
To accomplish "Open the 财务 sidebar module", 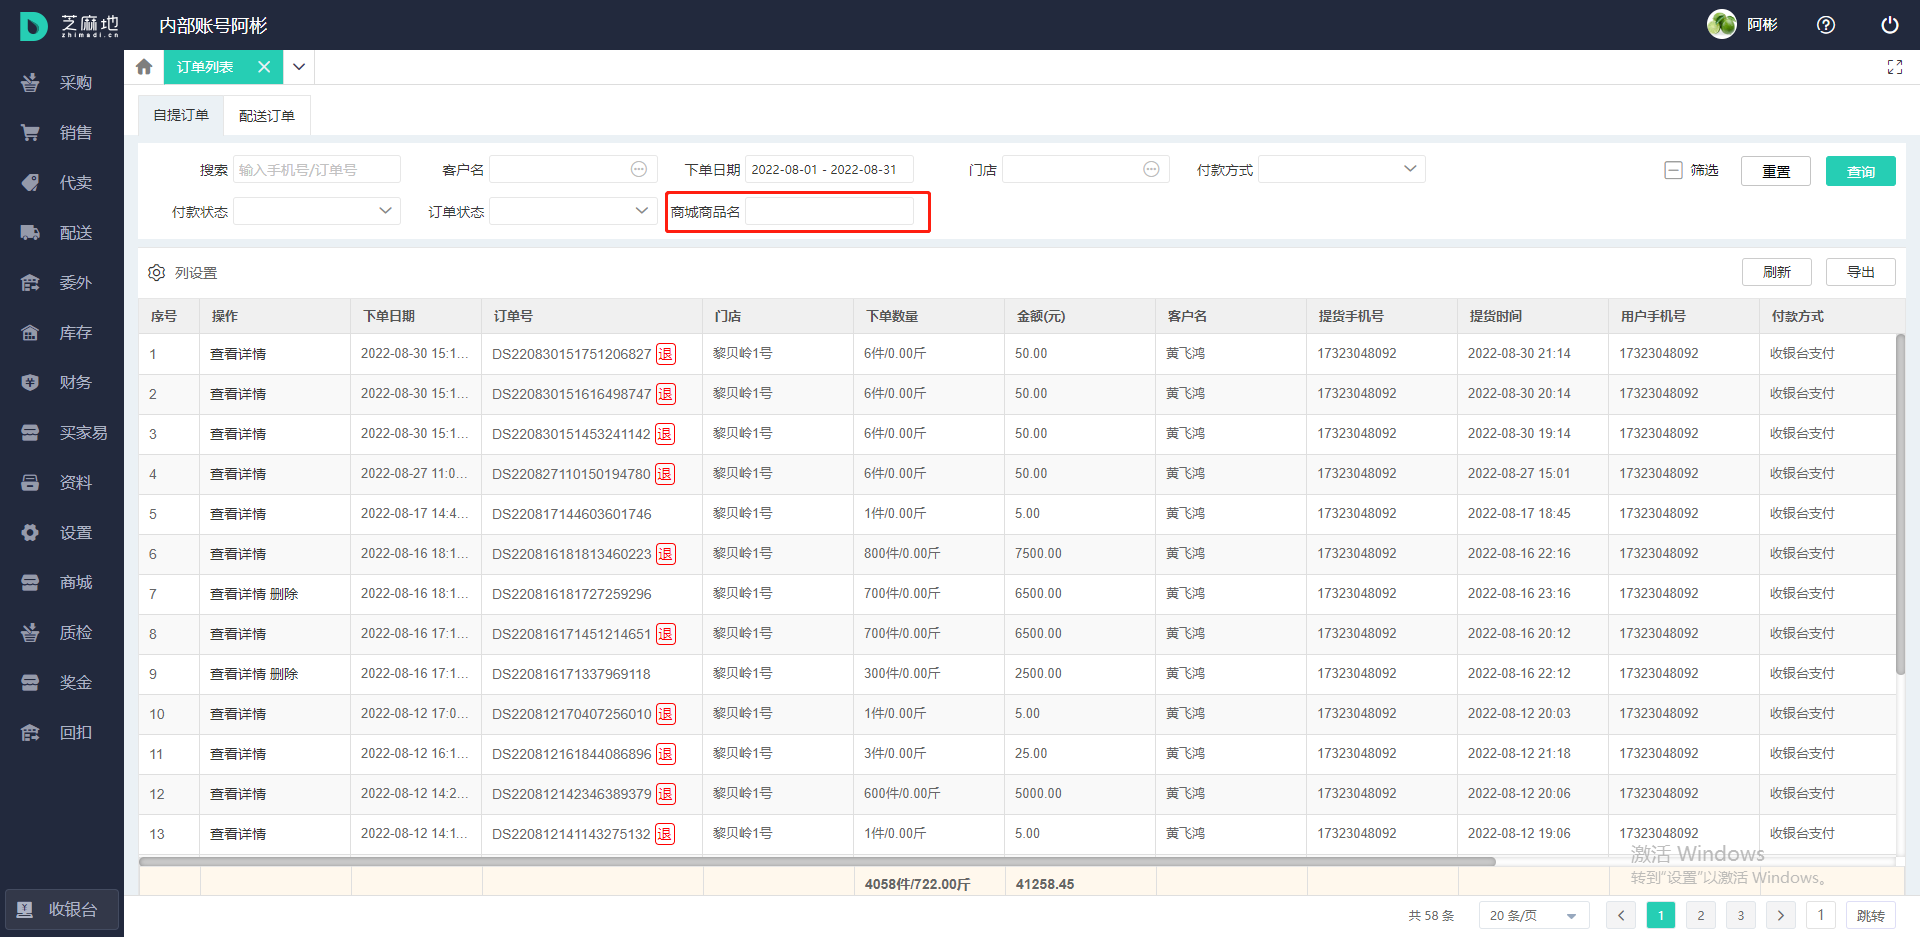I will tap(62, 383).
